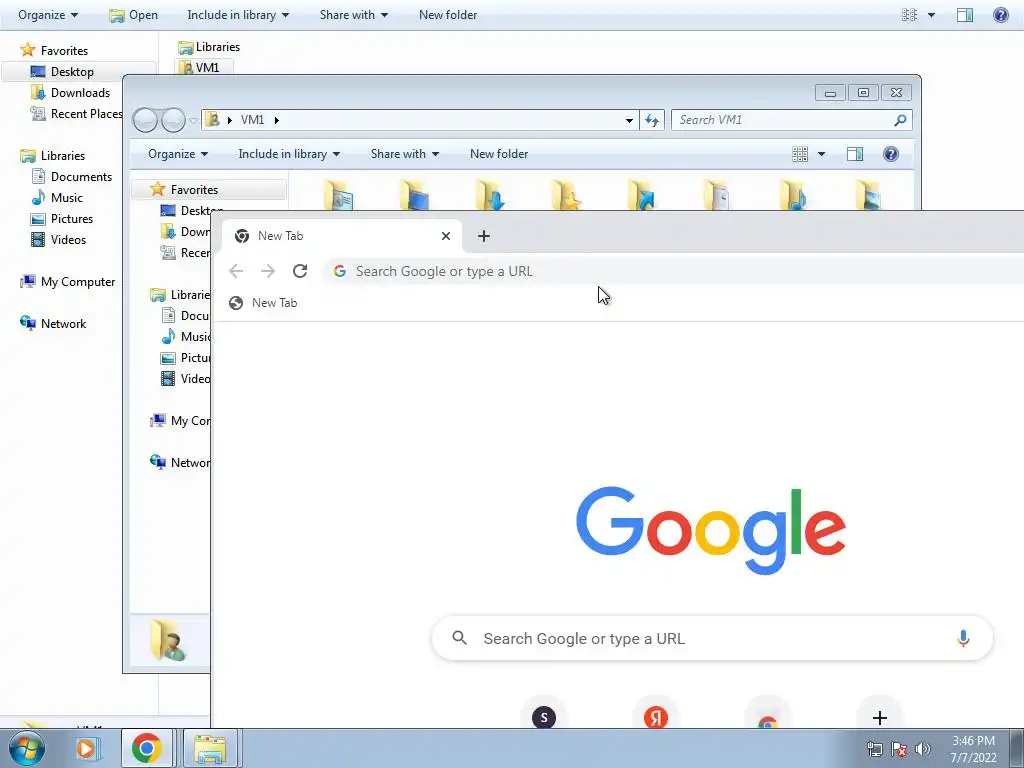Open the S shortcut tile

tap(544, 717)
